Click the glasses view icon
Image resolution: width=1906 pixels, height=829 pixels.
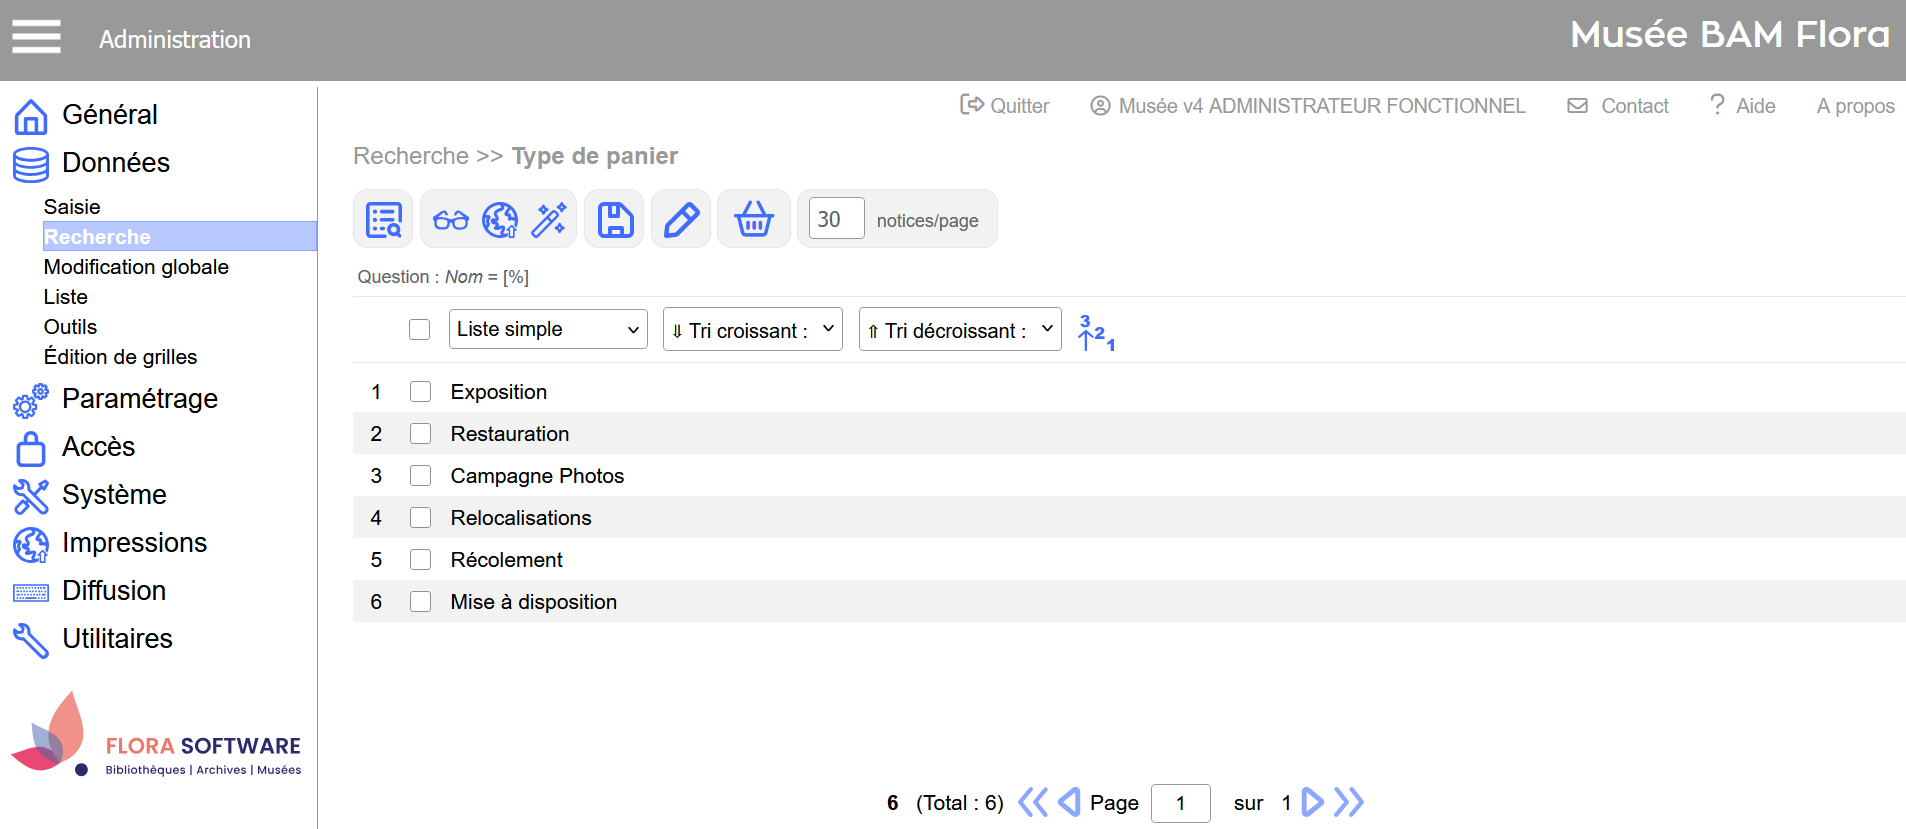point(450,220)
